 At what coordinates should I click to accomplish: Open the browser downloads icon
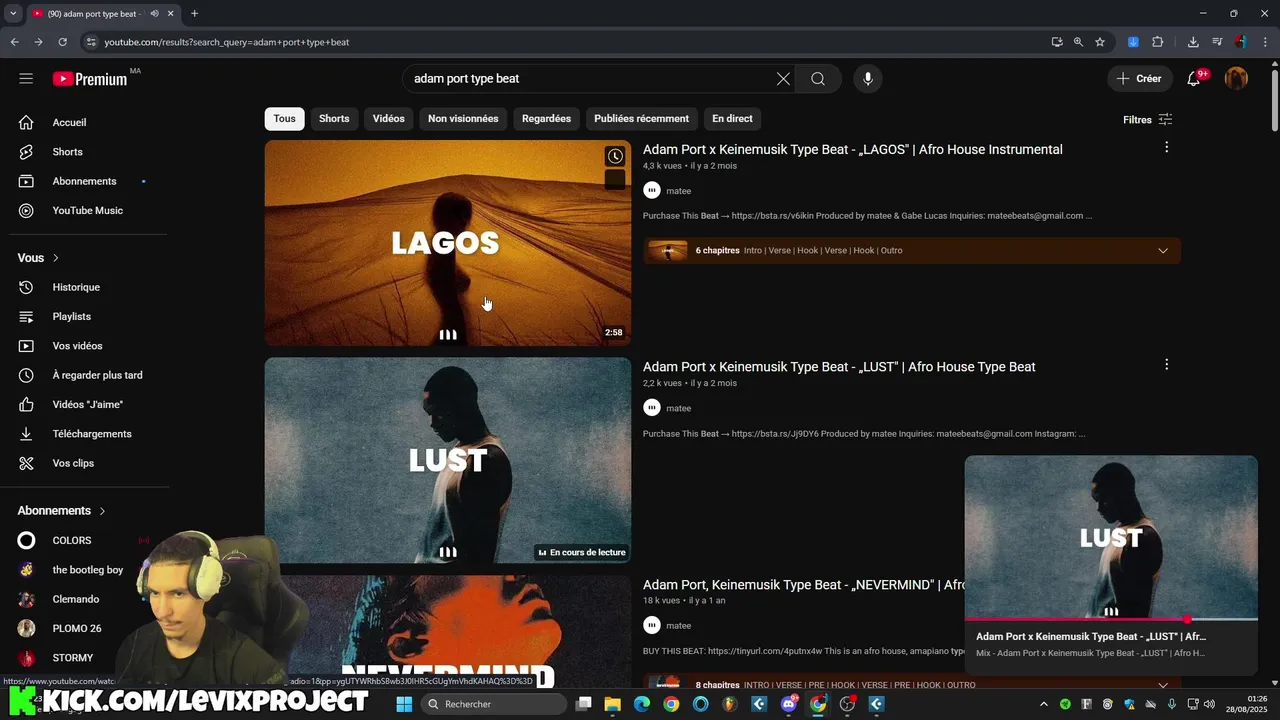click(1193, 42)
